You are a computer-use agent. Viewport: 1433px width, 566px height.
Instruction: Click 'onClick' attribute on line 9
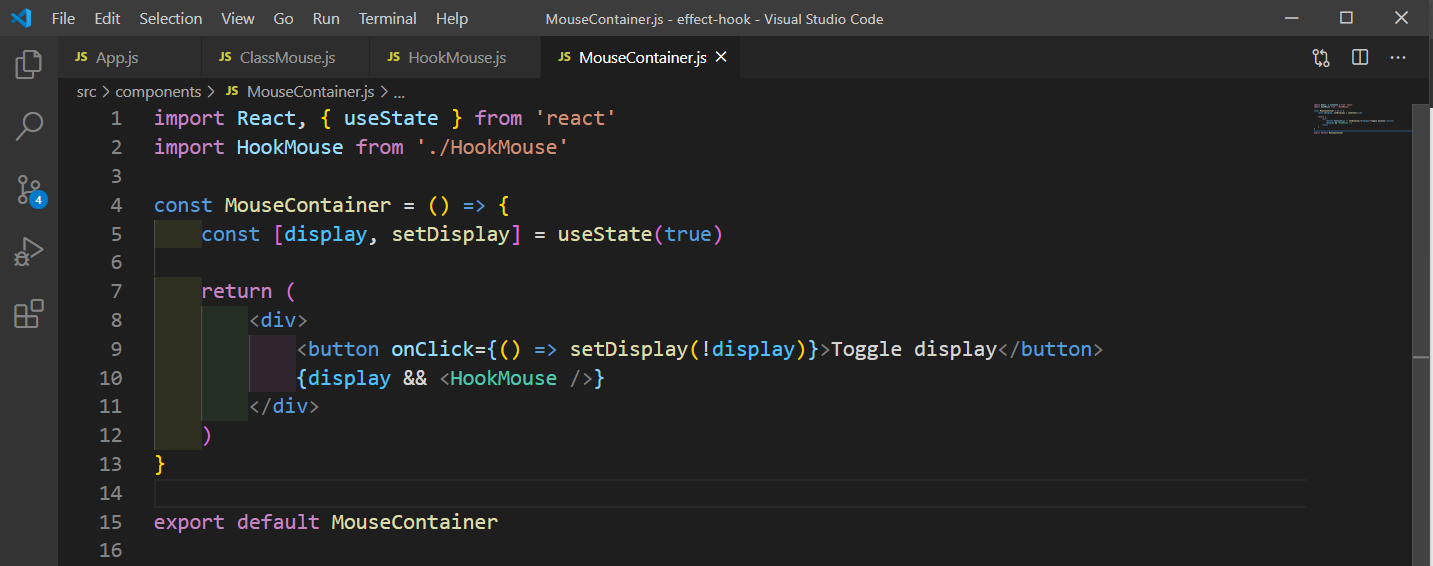click(433, 349)
